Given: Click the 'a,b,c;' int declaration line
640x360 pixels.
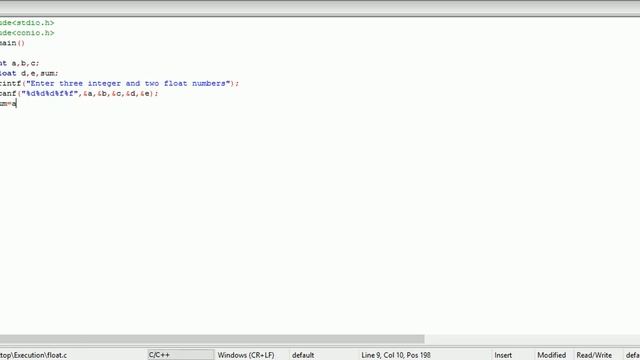Looking at the screenshot, I should (20, 63).
